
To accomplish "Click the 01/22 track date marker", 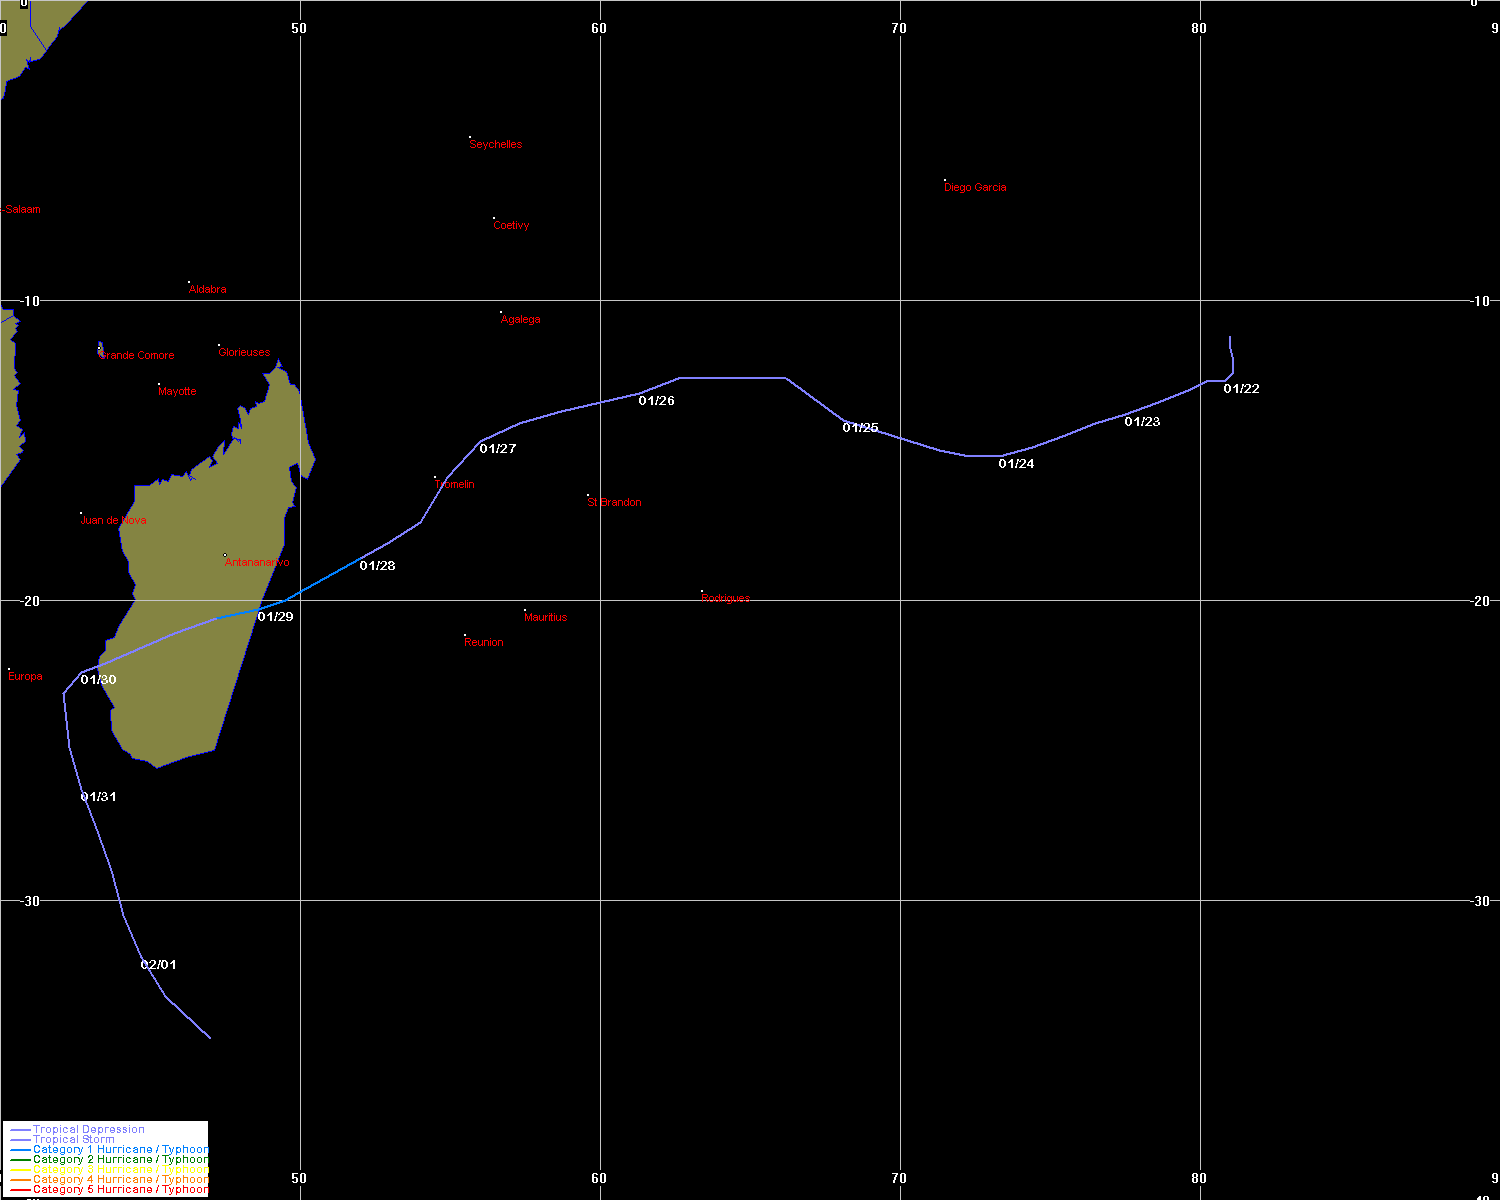I will [1241, 389].
